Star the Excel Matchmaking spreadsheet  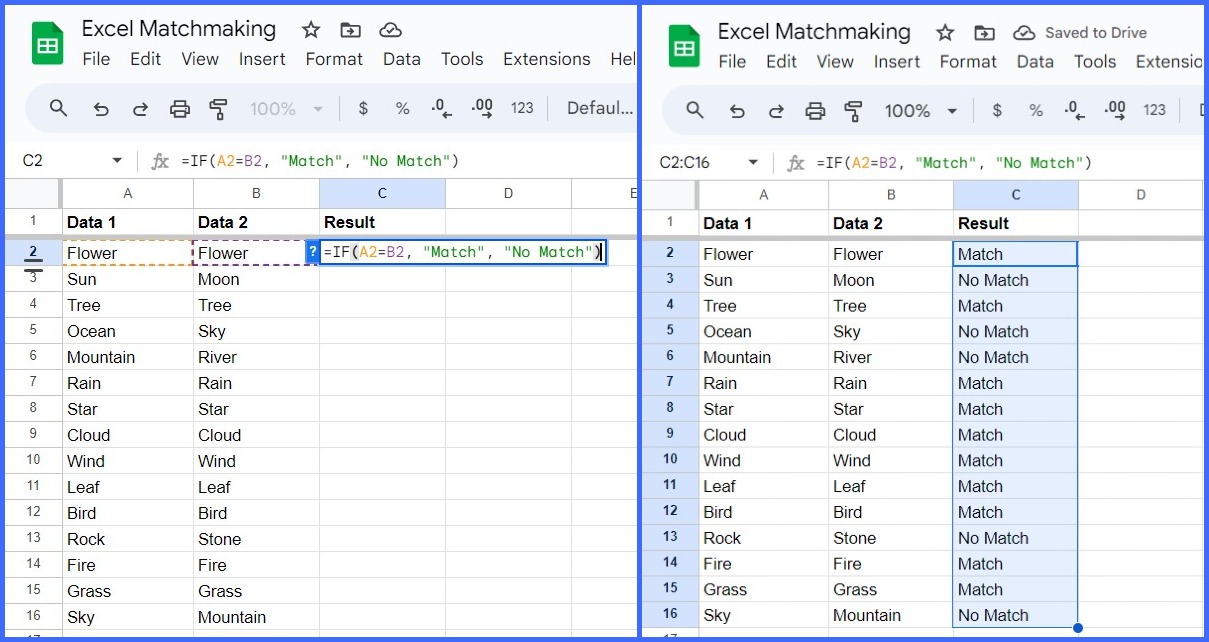[310, 29]
